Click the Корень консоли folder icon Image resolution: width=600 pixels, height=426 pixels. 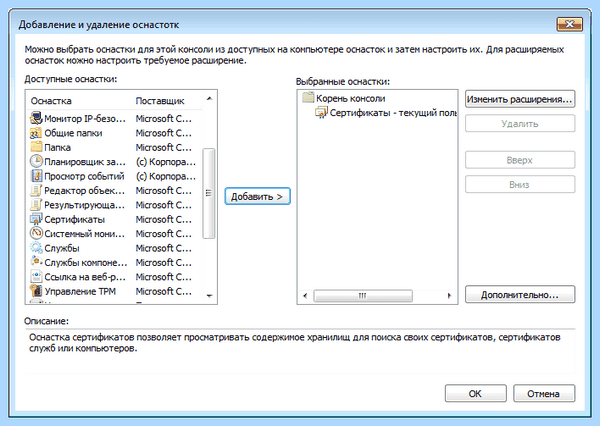point(308,98)
